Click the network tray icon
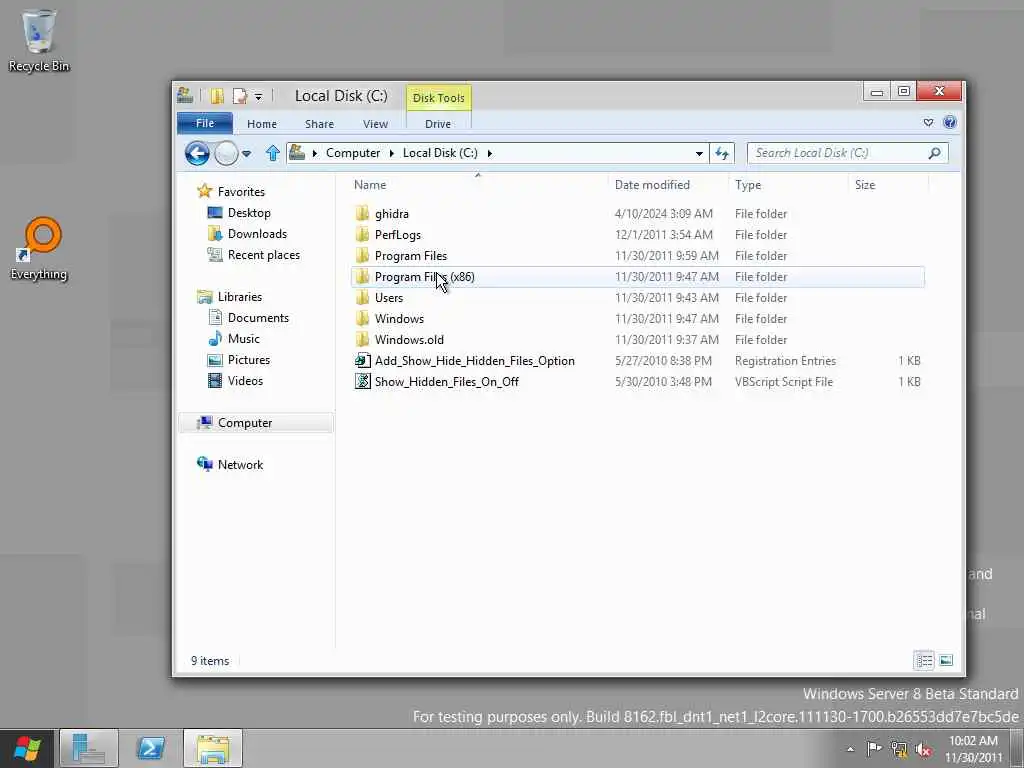Image resolution: width=1024 pixels, height=768 pixels. pyautogui.click(x=899, y=749)
